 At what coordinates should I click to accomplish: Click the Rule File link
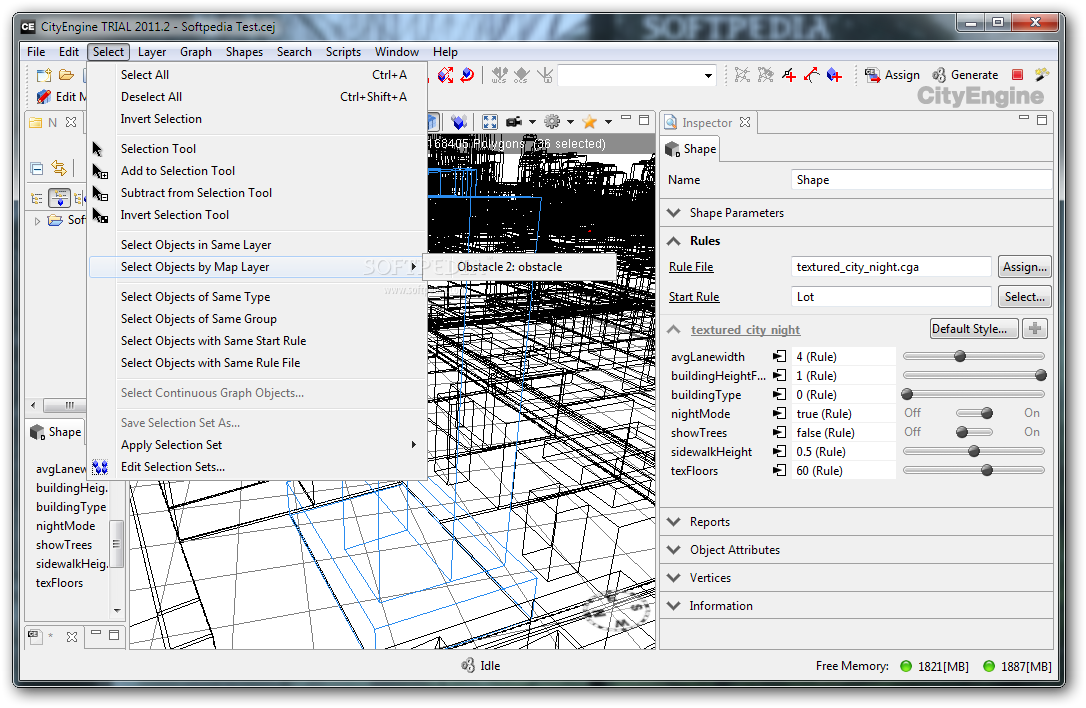coord(691,267)
